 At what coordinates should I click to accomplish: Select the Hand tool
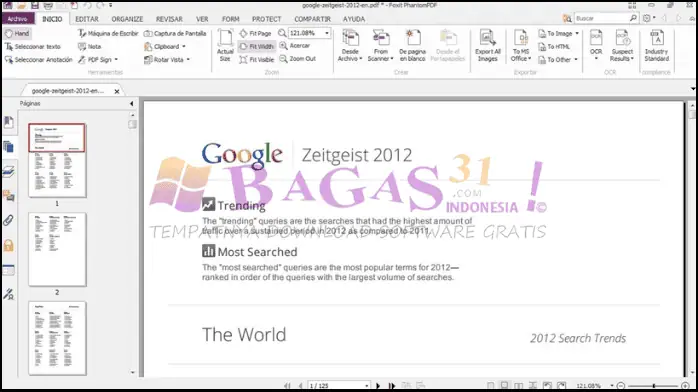click(17, 33)
